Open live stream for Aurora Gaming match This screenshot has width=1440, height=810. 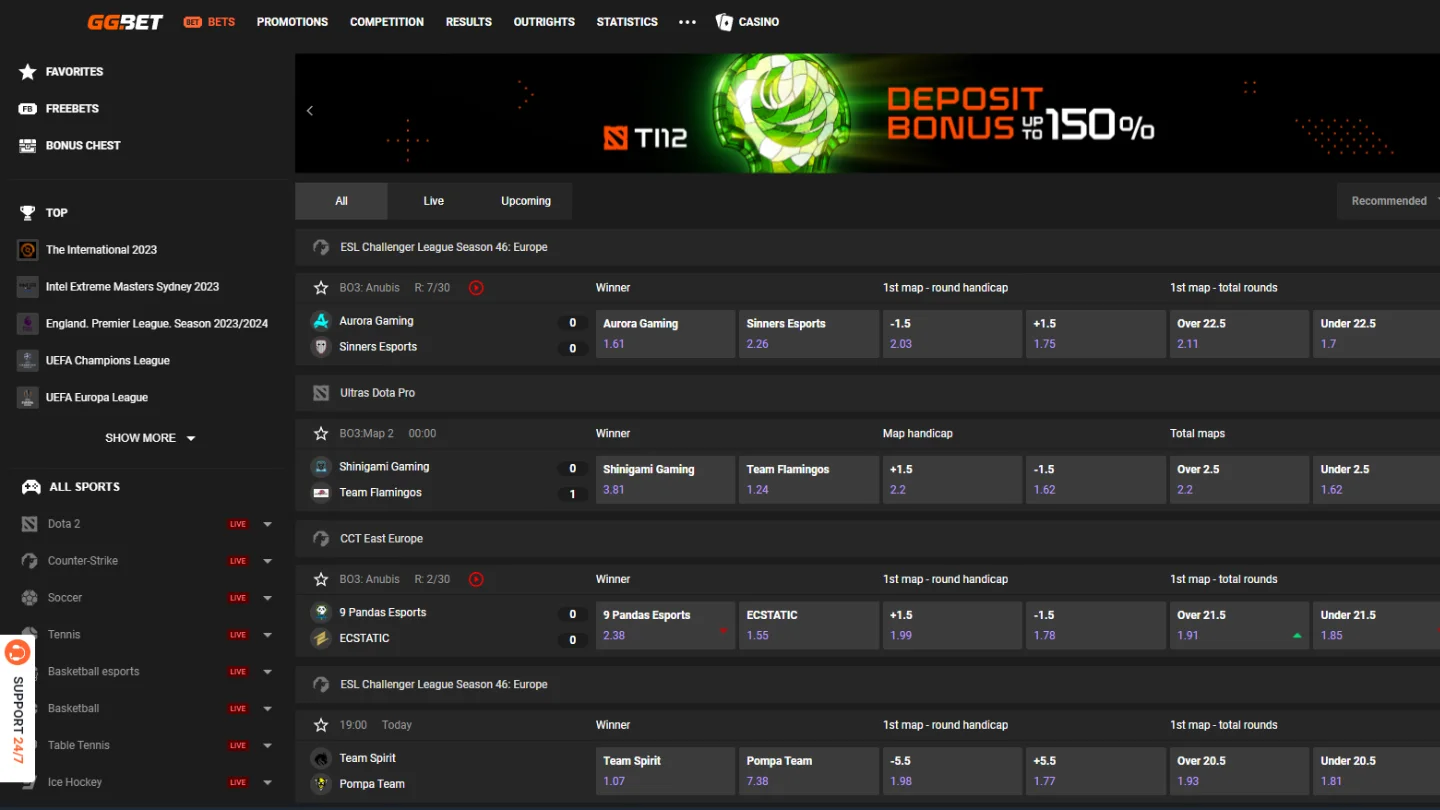coord(476,288)
